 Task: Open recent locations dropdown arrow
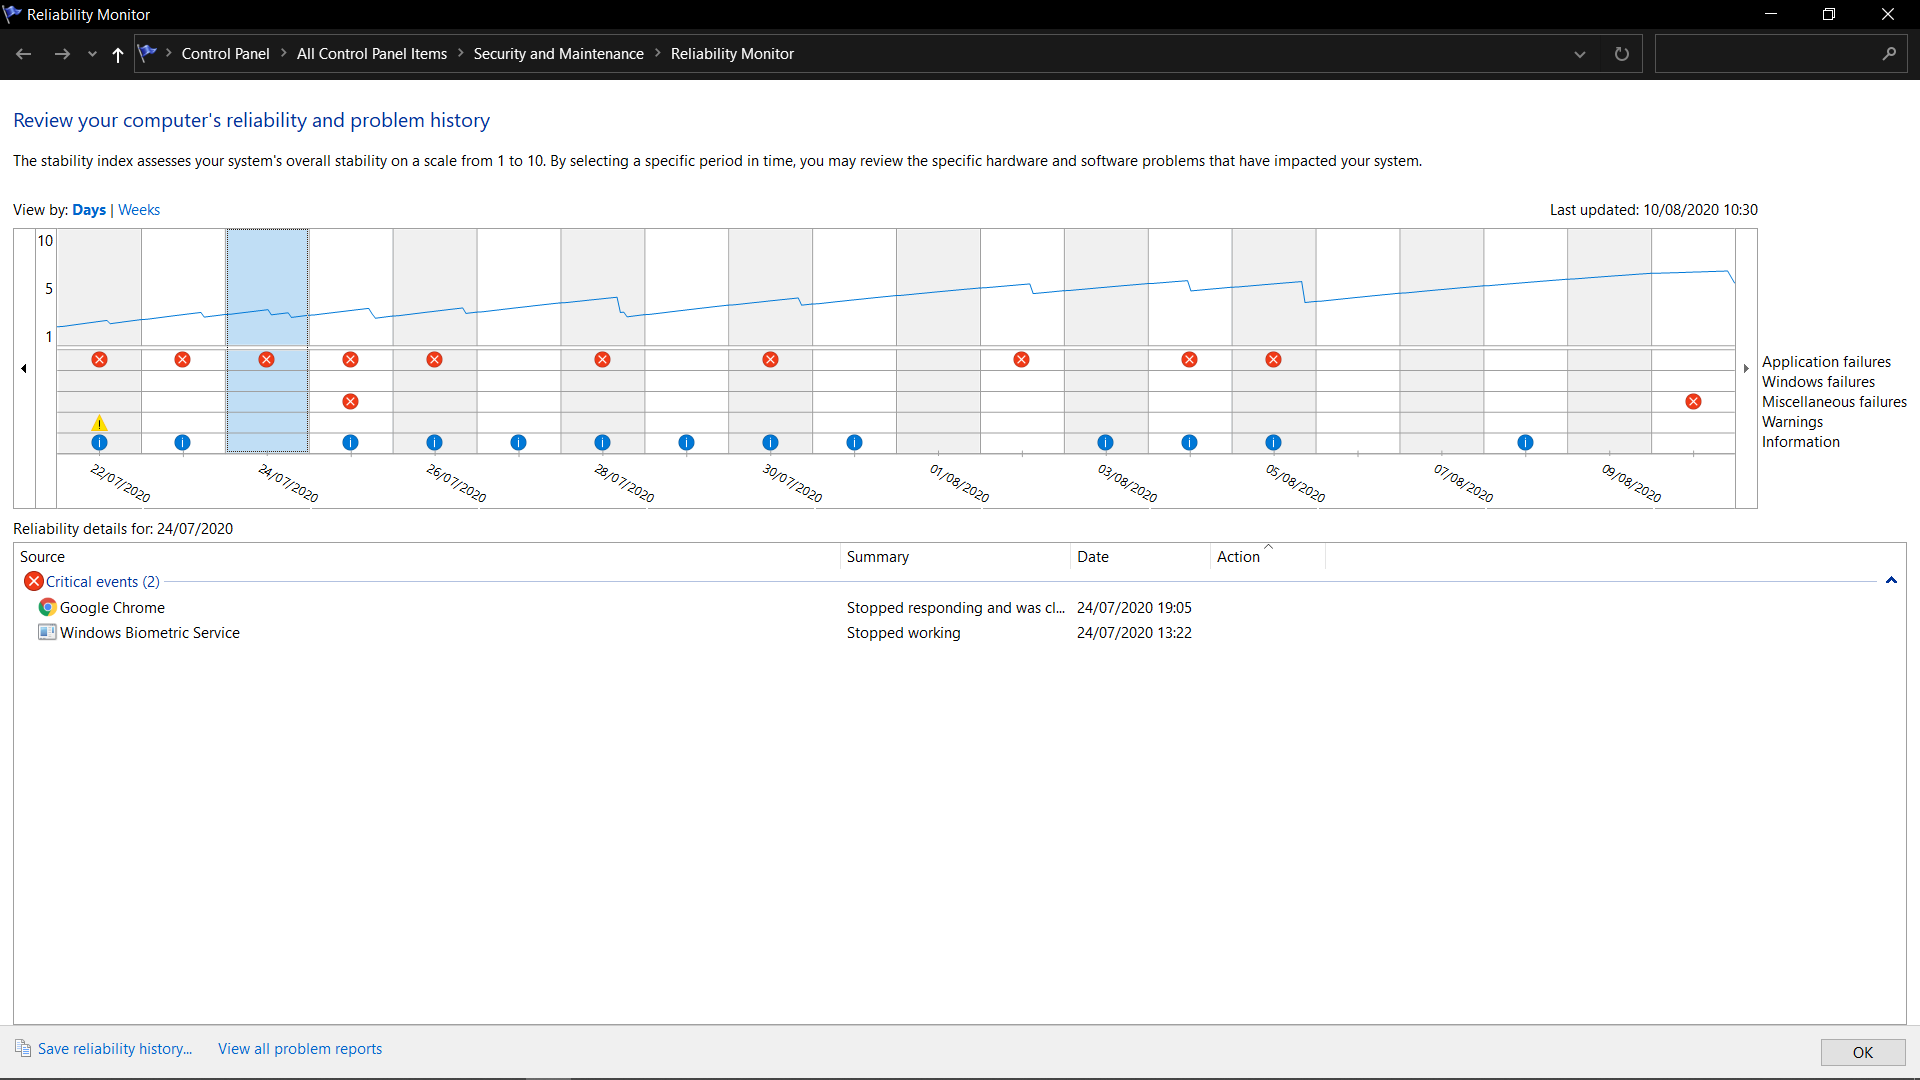[92, 54]
